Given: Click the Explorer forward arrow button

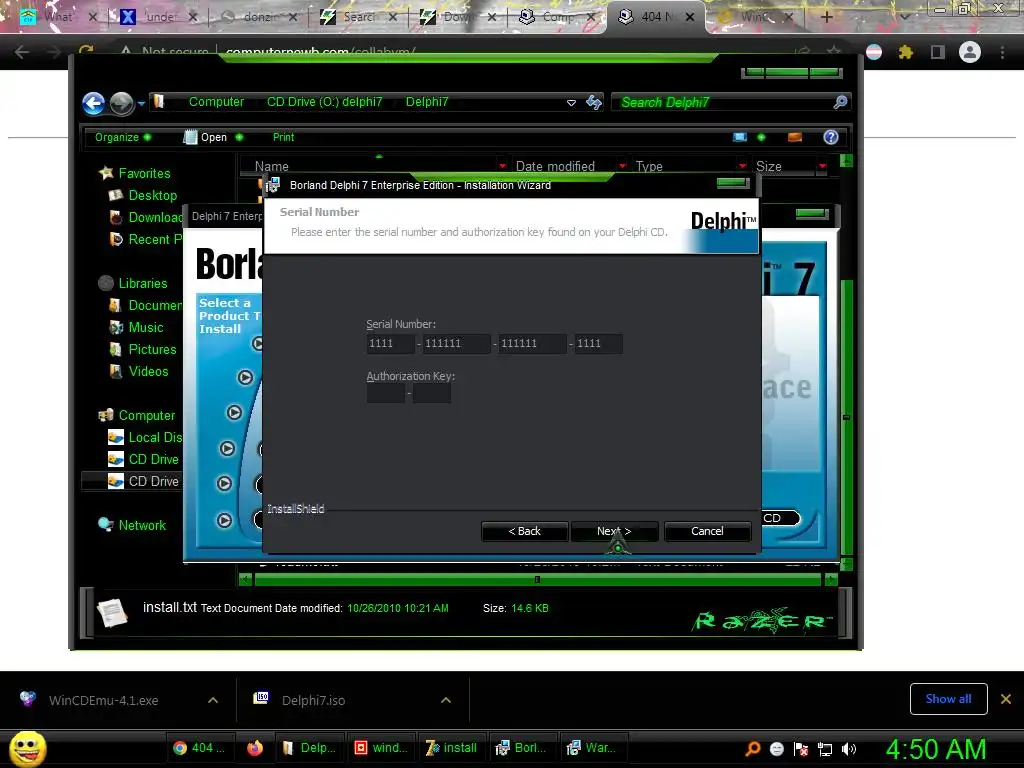Looking at the screenshot, I should point(121,103).
